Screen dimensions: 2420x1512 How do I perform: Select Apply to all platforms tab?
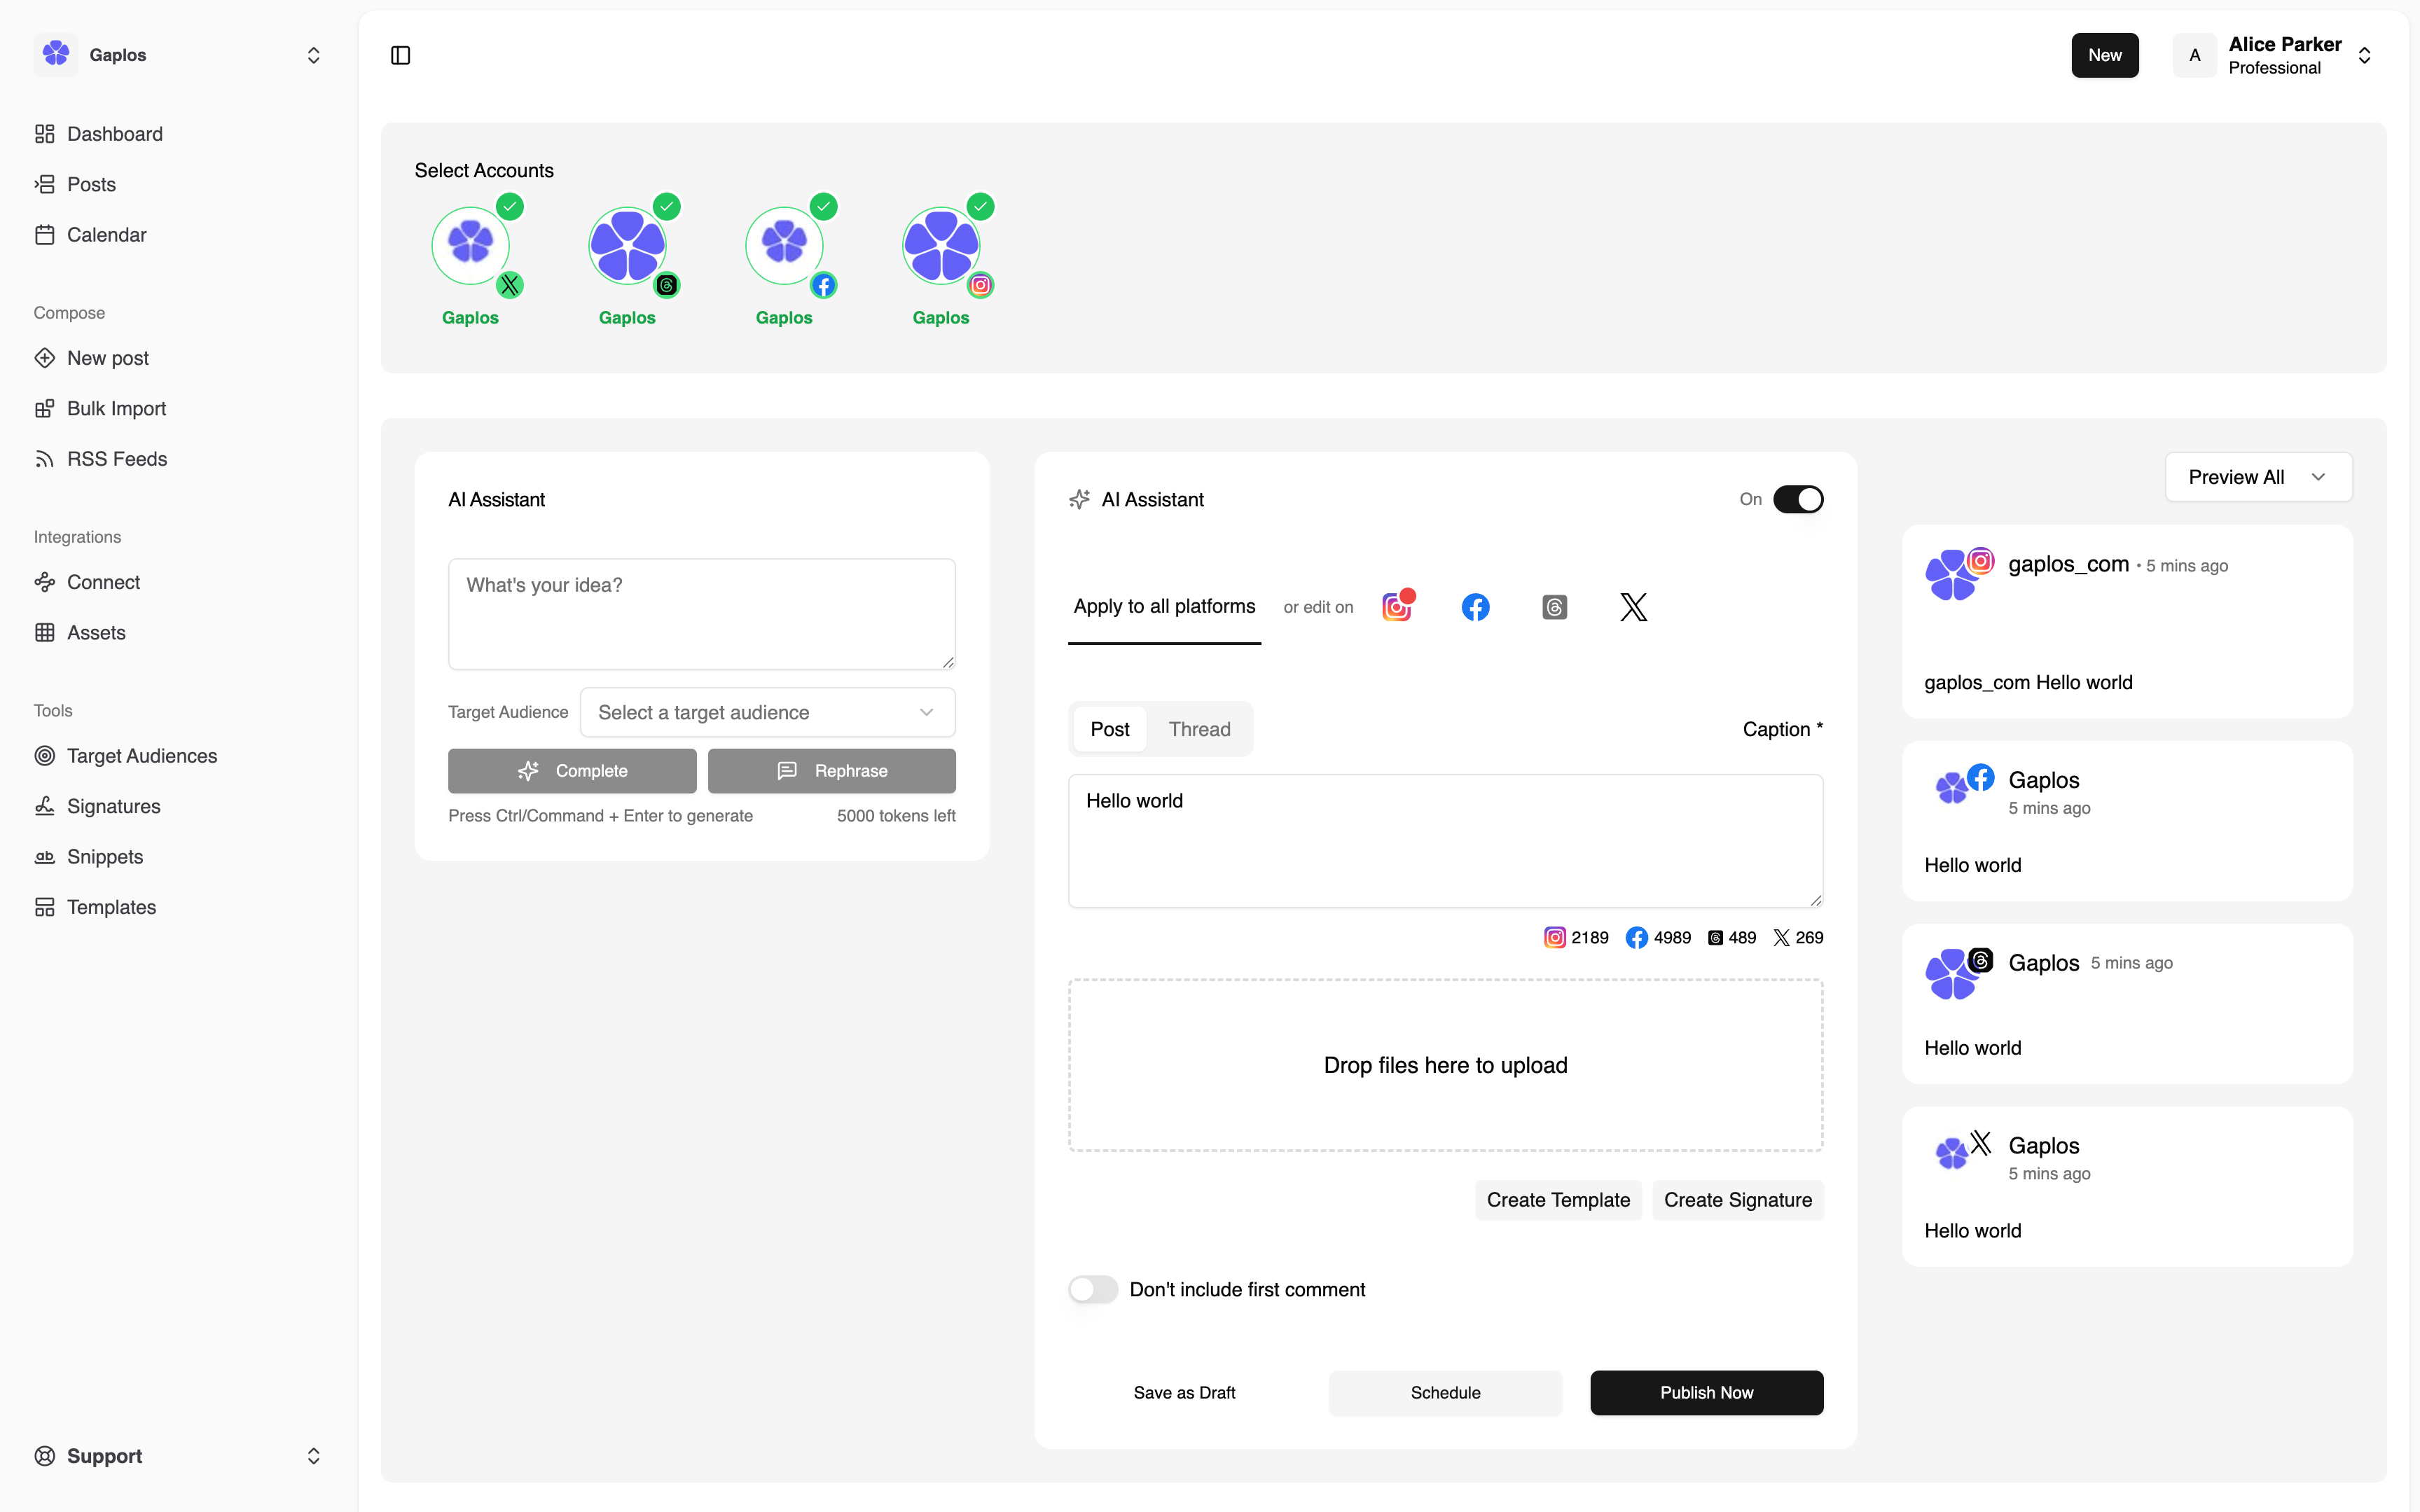(1164, 607)
